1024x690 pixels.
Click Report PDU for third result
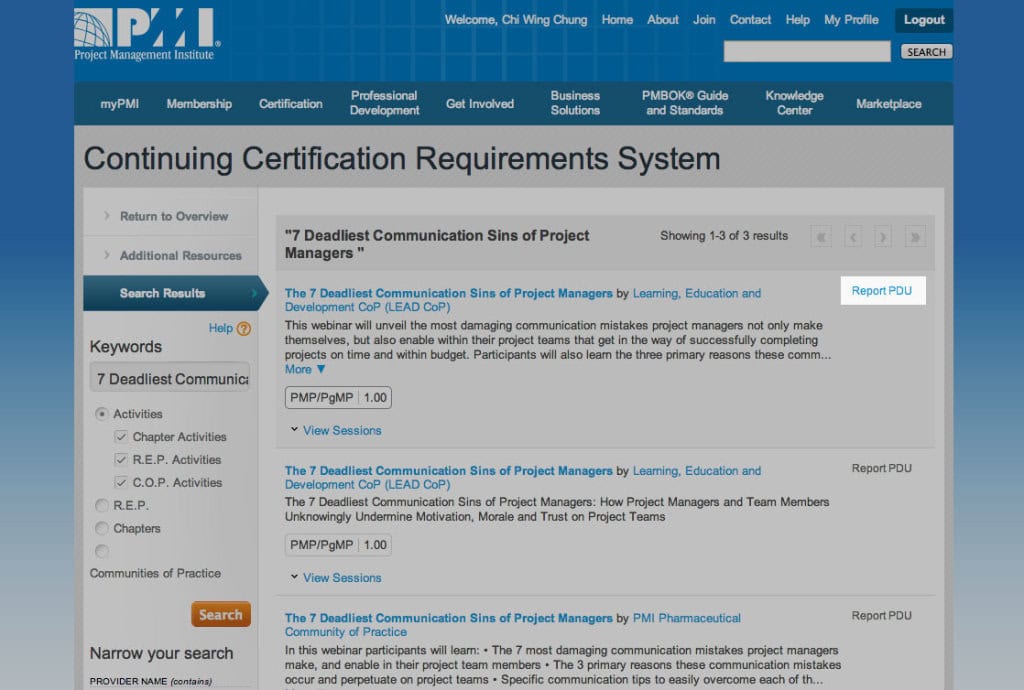(882, 616)
